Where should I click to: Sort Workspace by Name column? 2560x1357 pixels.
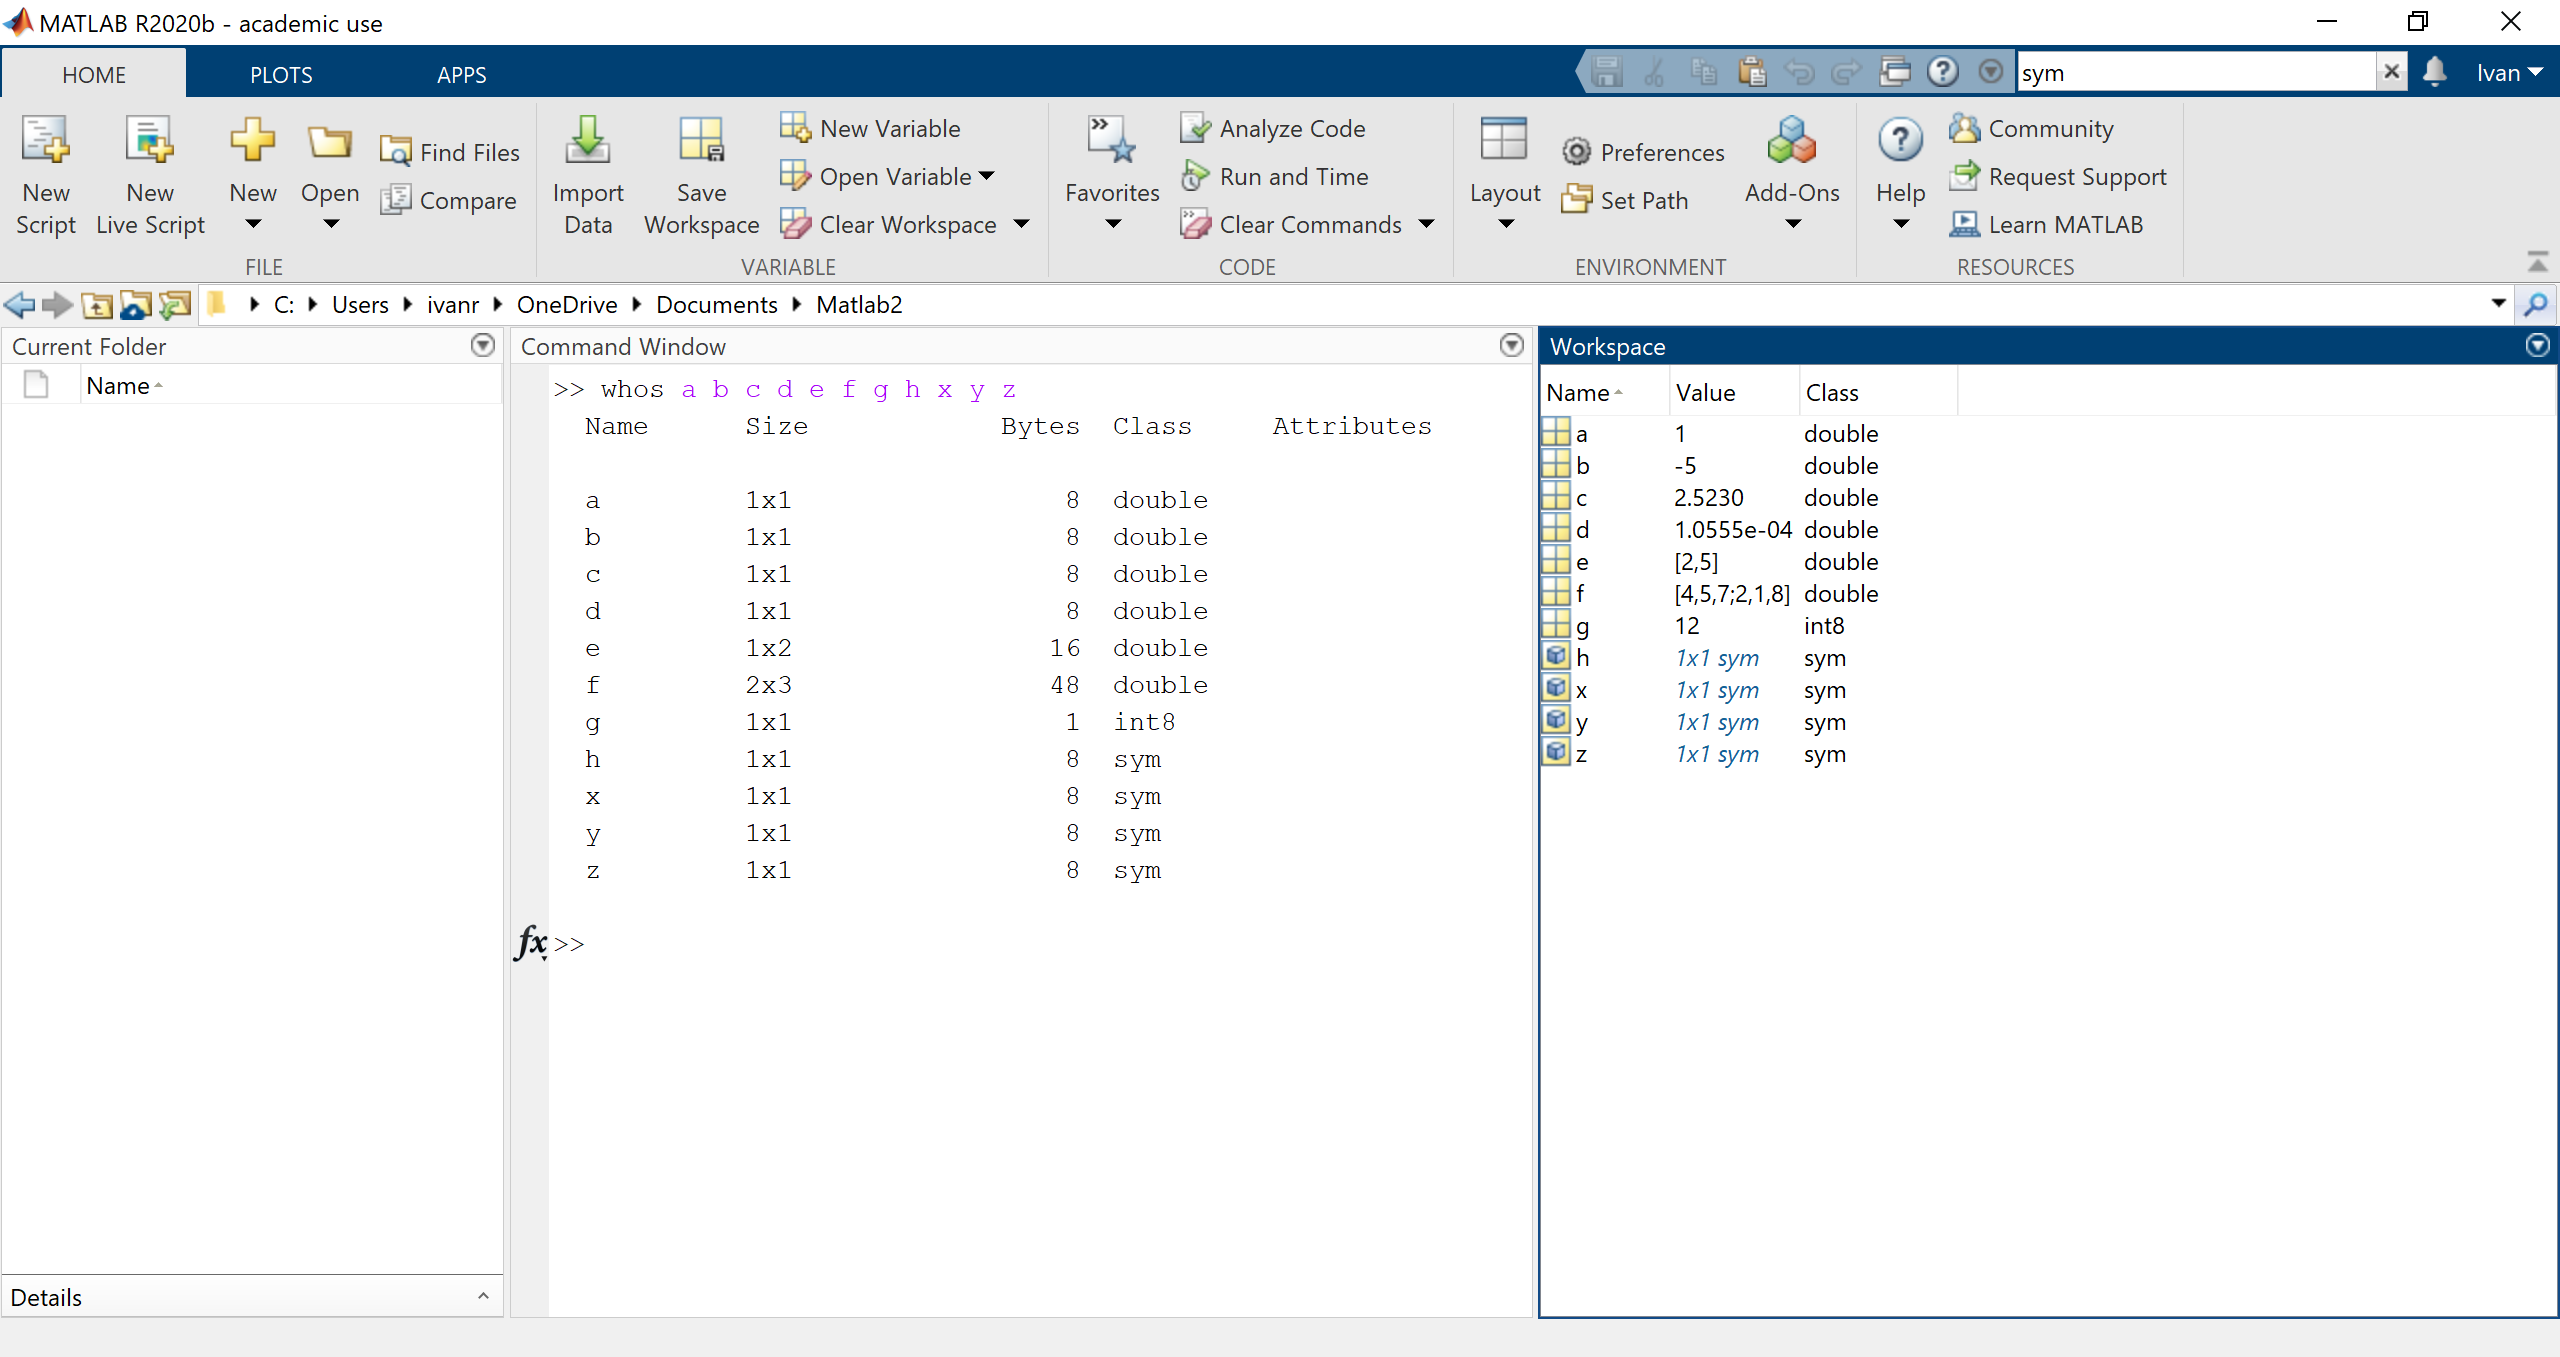coord(1604,393)
